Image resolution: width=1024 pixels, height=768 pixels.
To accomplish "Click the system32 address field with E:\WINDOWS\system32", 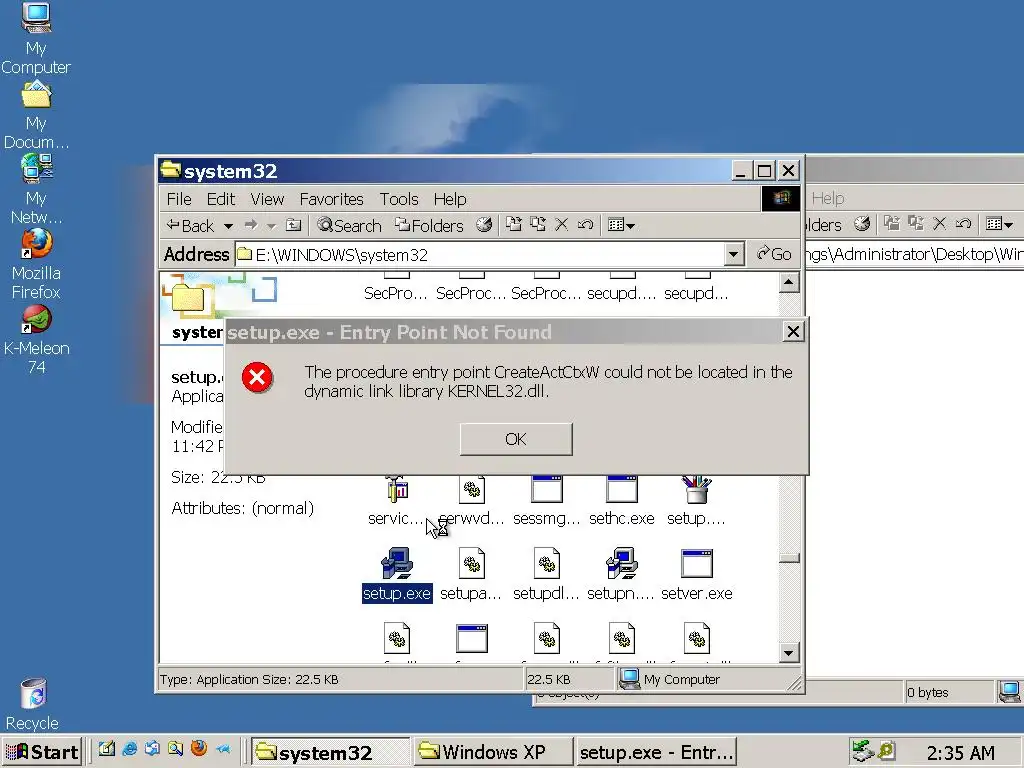I will [x=480, y=255].
